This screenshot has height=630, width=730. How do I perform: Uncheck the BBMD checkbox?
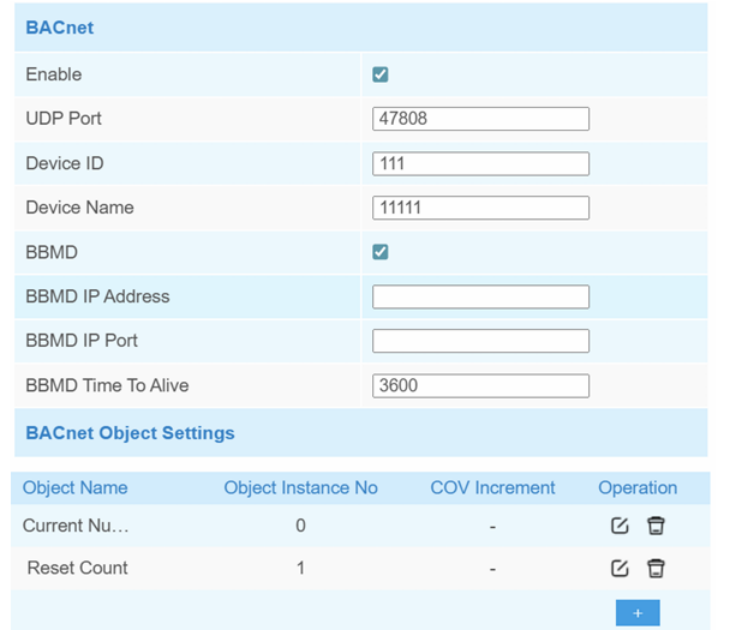pos(380,252)
